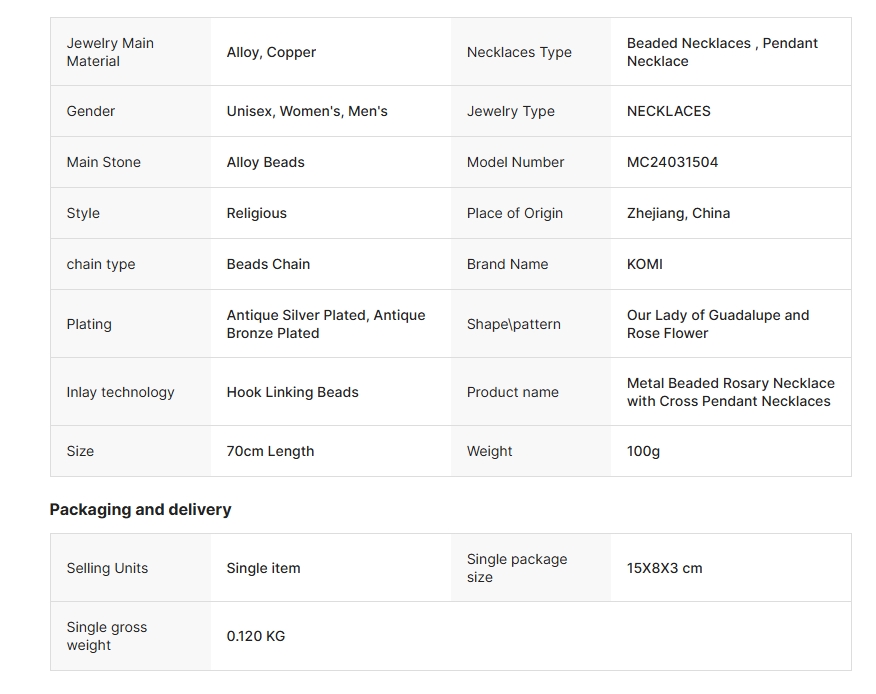This screenshot has height=694, width=876.
Task: Click the Zhejiang, China origin value
Action: pyautogui.click(x=678, y=213)
